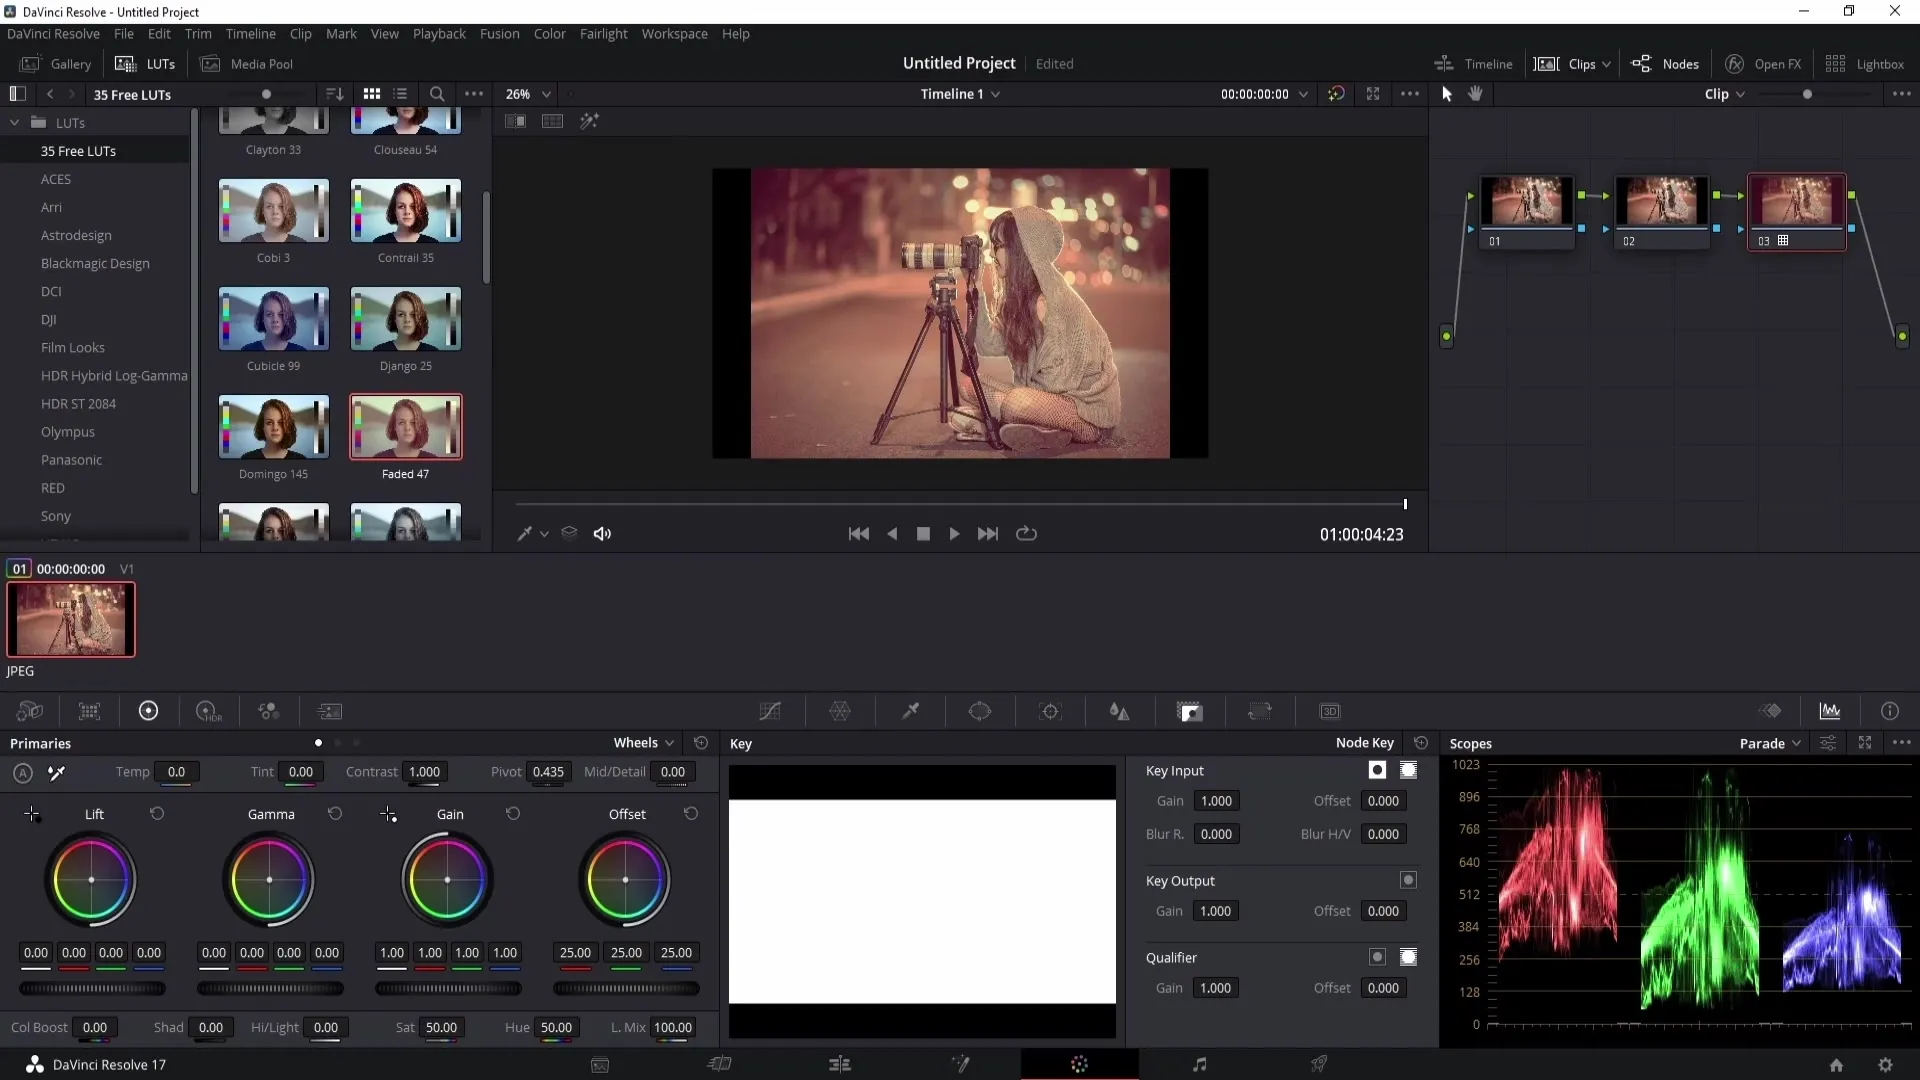Expand the Timeline 1 dropdown selector
The image size is (1920, 1080).
[997, 92]
